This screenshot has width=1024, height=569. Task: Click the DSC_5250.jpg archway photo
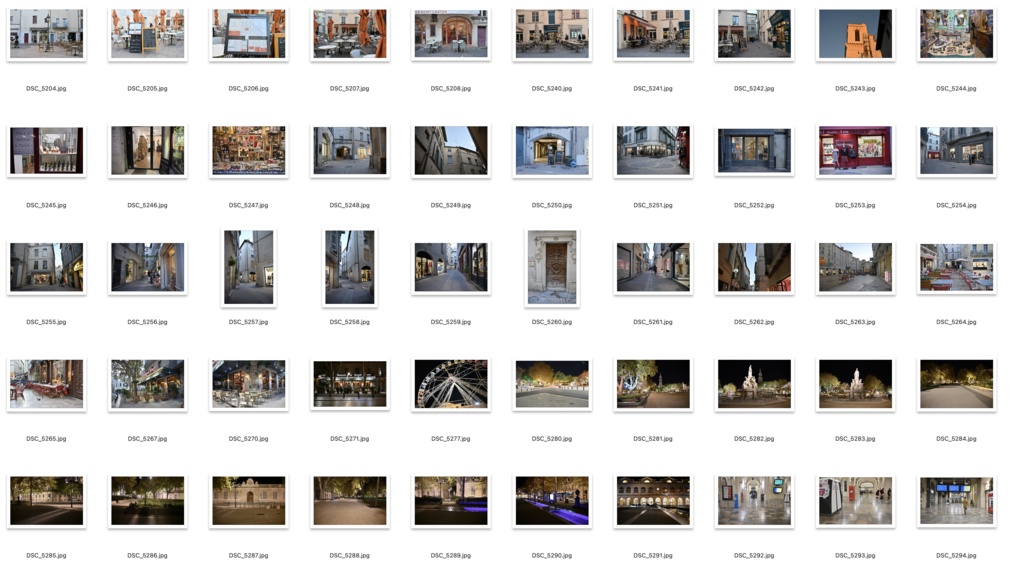[x=552, y=151]
